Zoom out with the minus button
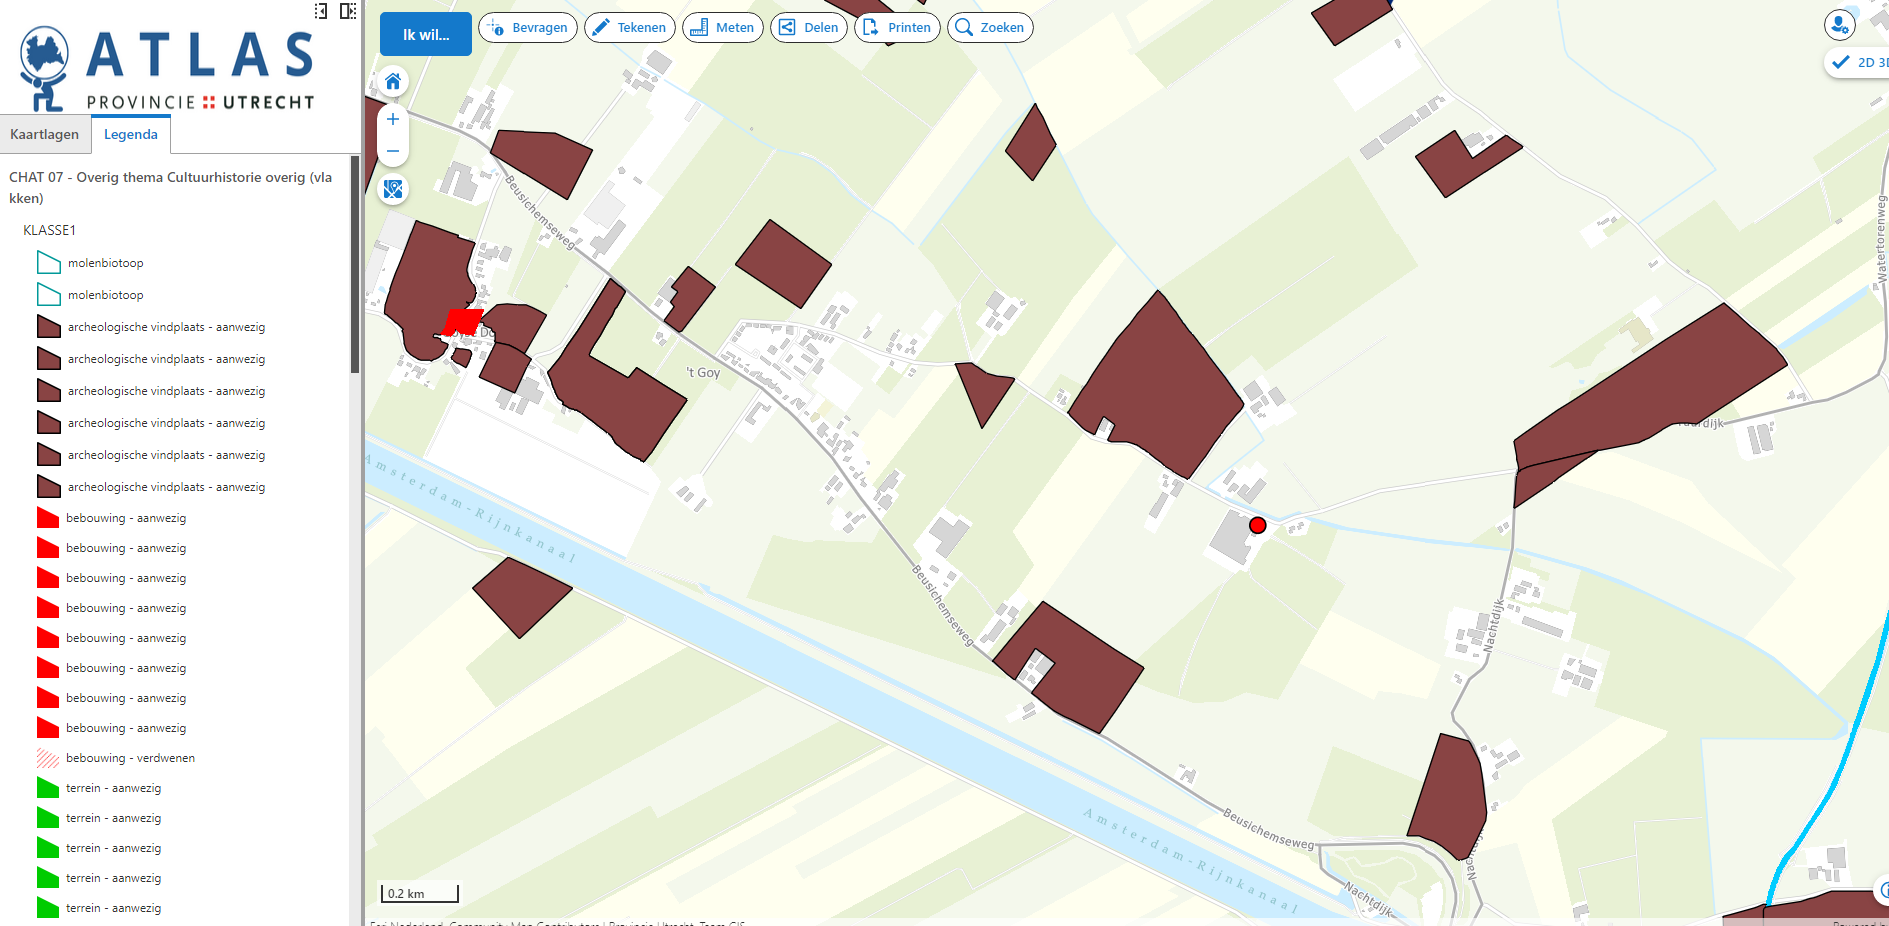Image resolution: width=1889 pixels, height=926 pixels. pos(393,151)
